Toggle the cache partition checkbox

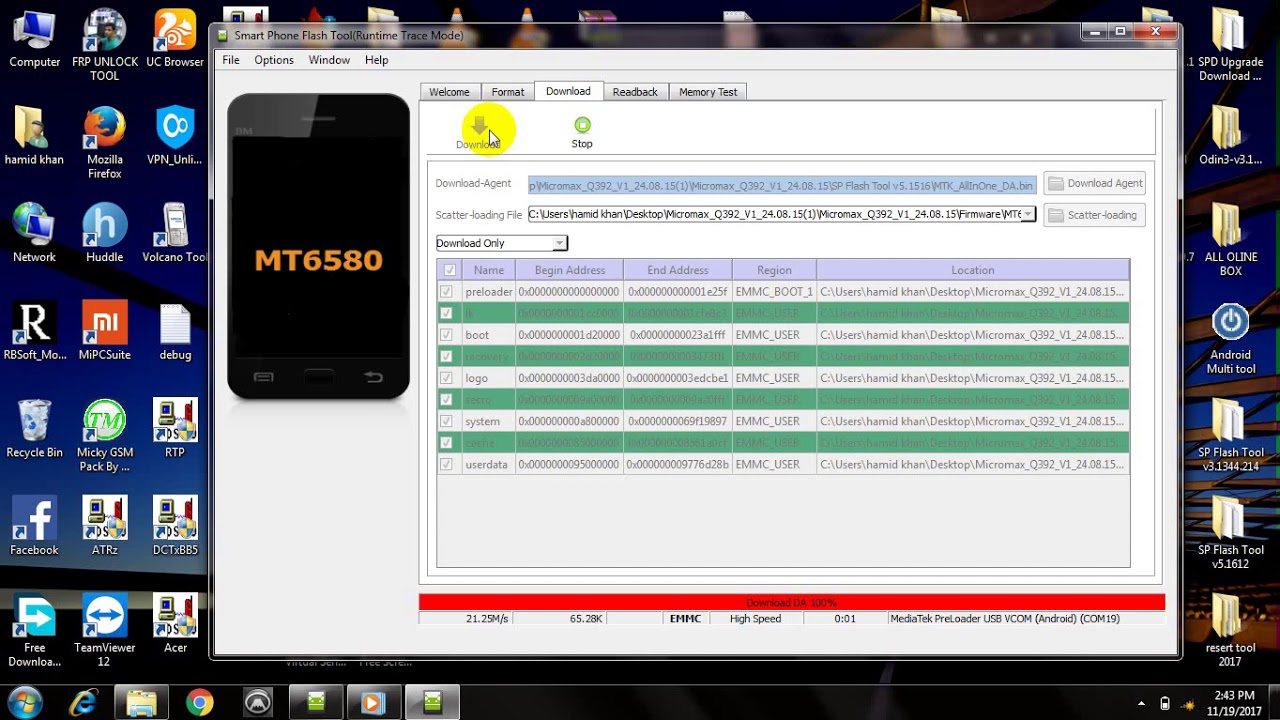(446, 442)
